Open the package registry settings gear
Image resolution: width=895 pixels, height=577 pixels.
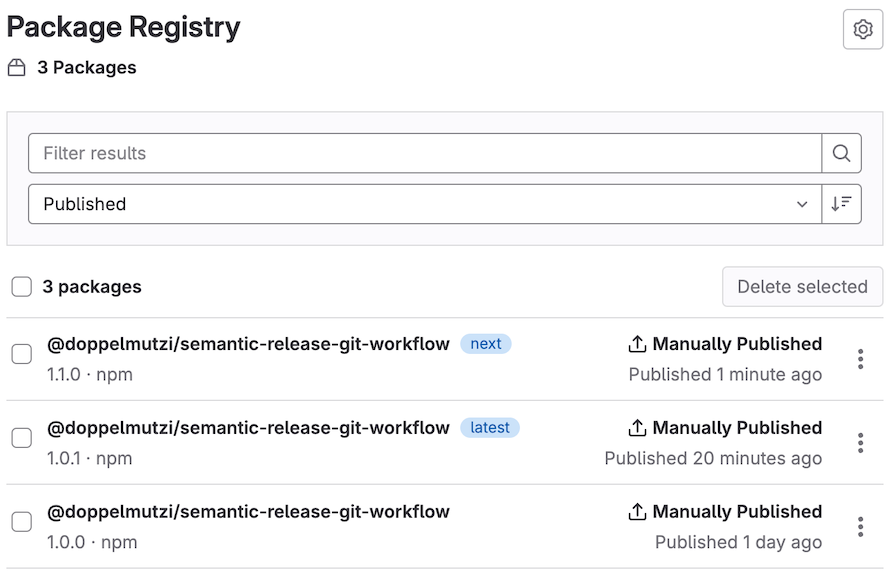862,30
